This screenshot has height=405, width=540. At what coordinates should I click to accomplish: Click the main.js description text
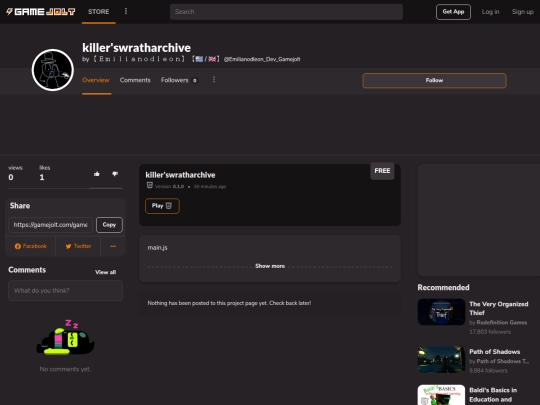[157, 248]
